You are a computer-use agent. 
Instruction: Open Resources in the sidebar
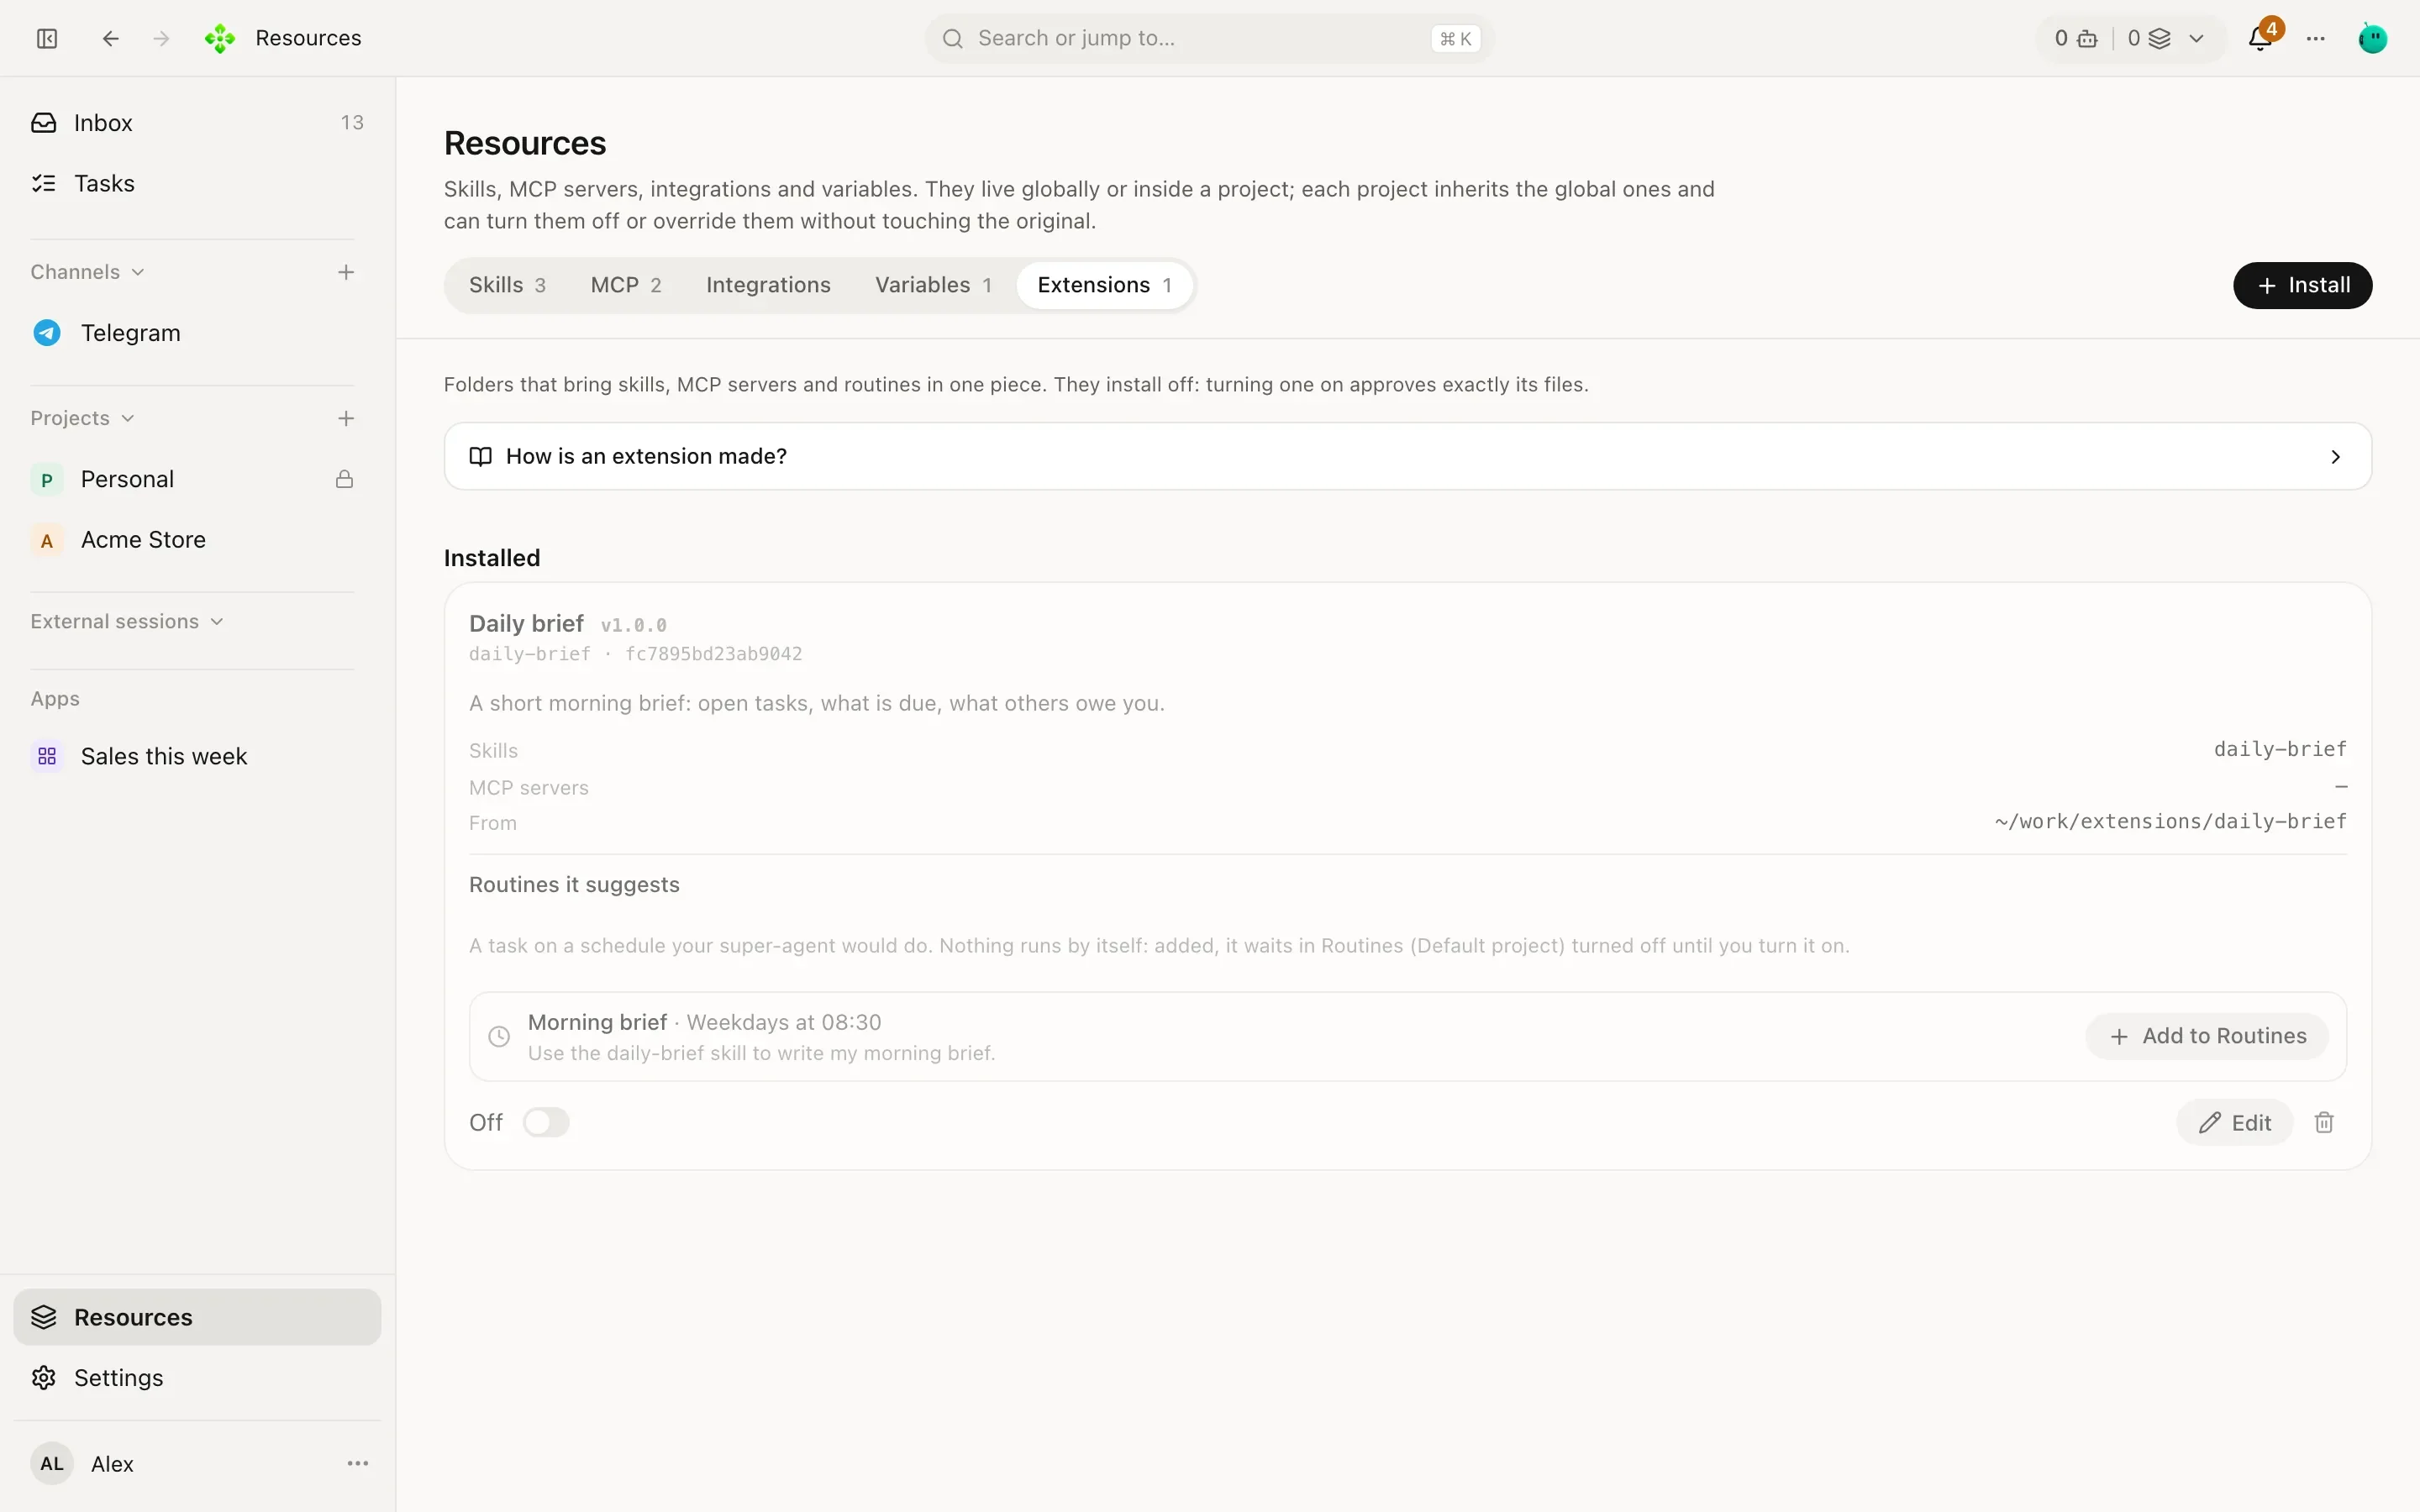pyautogui.click(x=197, y=1317)
